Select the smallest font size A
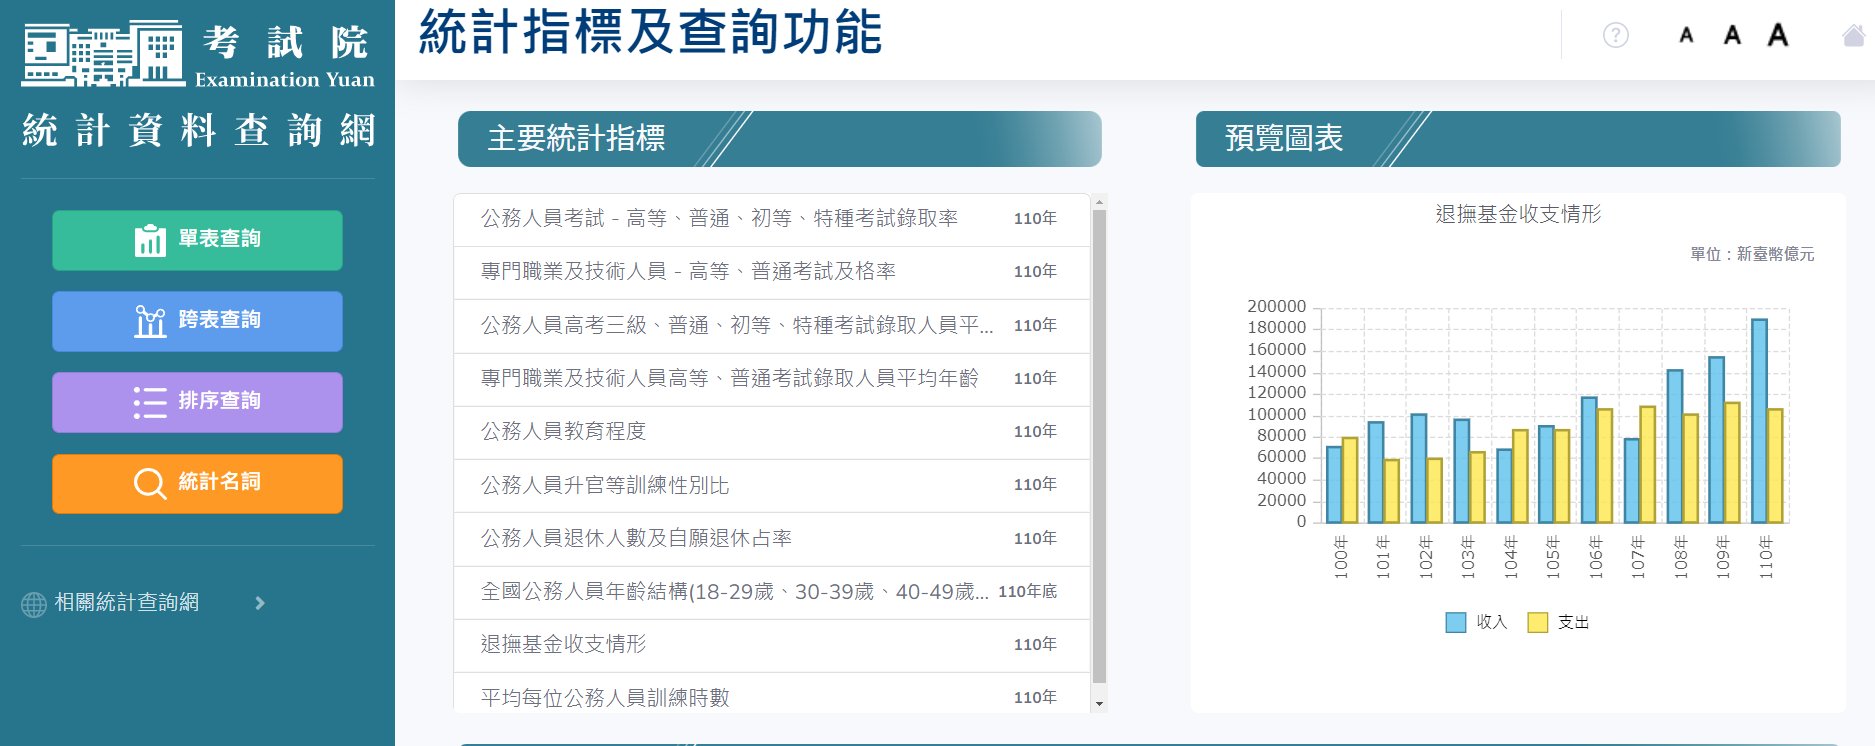Image resolution: width=1875 pixels, height=746 pixels. (1686, 36)
